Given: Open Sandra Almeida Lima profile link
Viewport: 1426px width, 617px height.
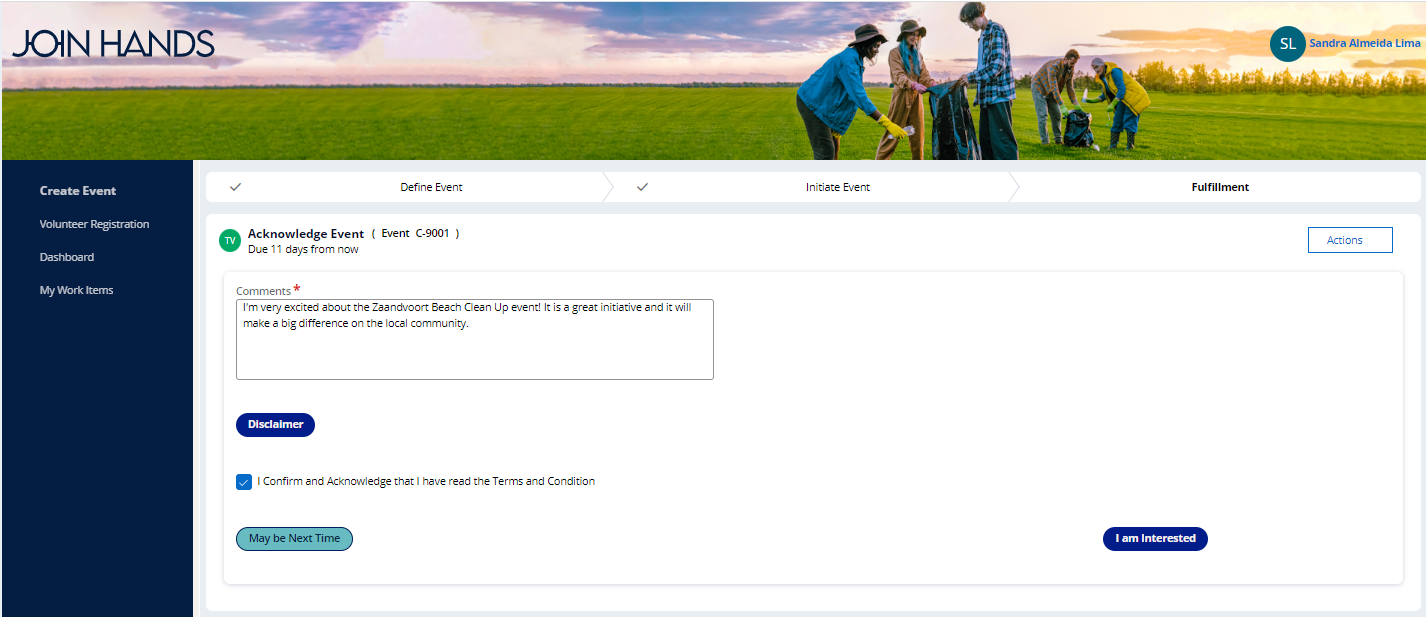Looking at the screenshot, I should [1365, 44].
